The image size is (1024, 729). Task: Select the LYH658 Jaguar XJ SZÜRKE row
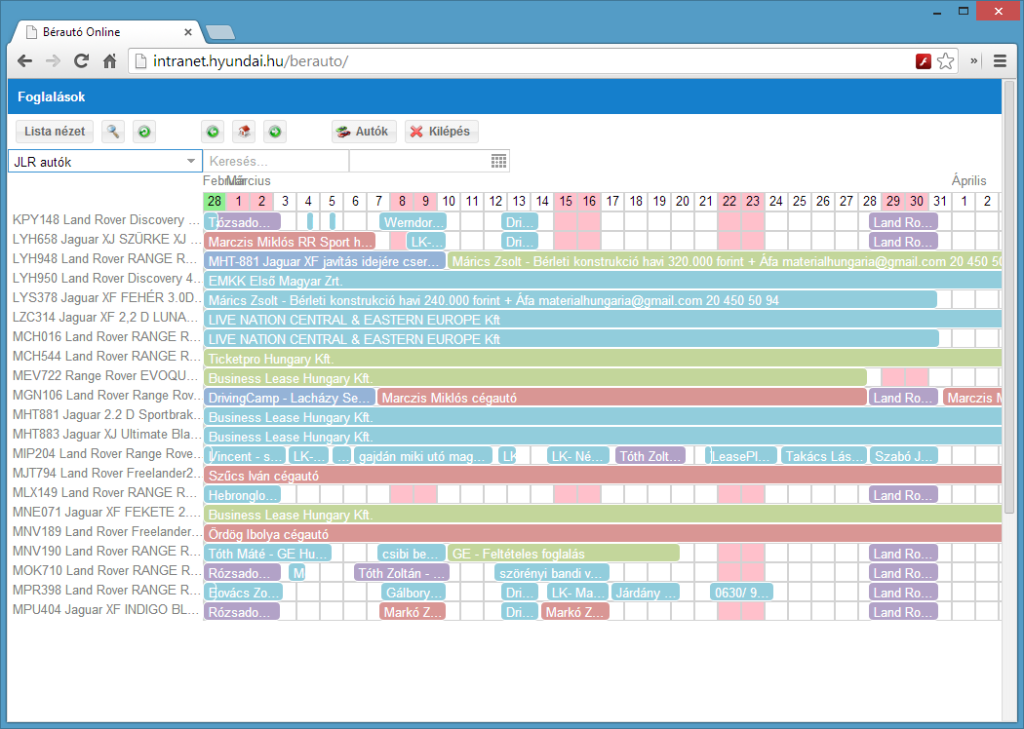point(106,240)
